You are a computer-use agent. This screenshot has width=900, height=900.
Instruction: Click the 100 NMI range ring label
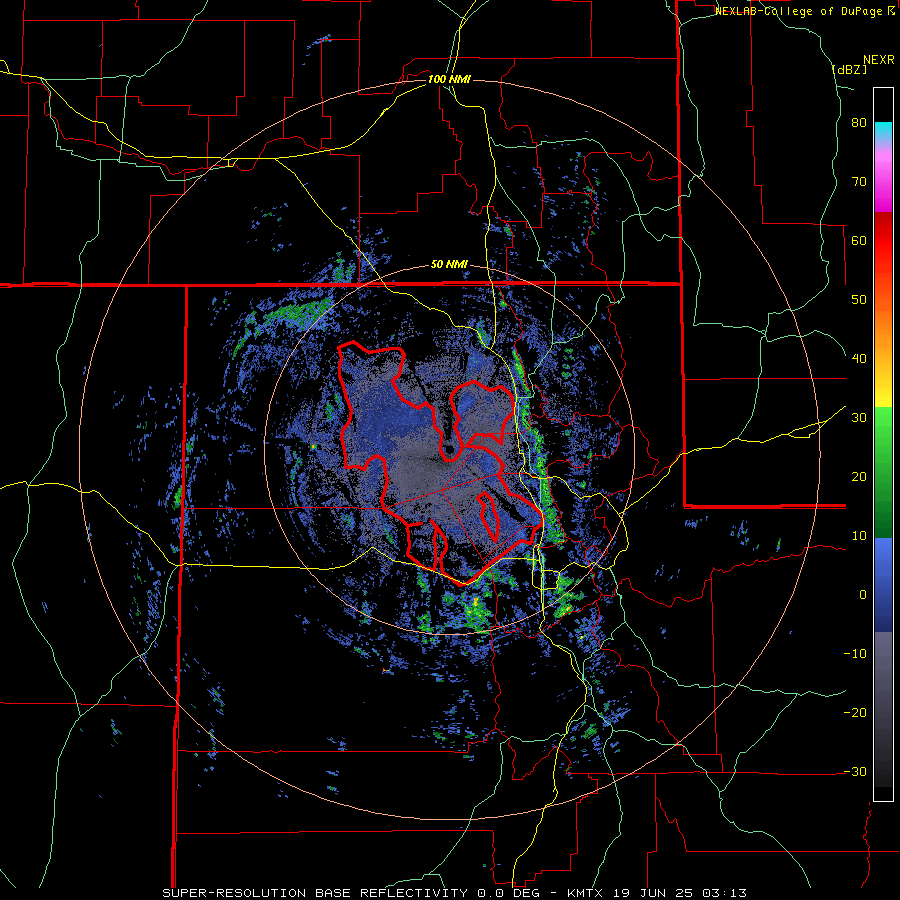tap(449, 79)
